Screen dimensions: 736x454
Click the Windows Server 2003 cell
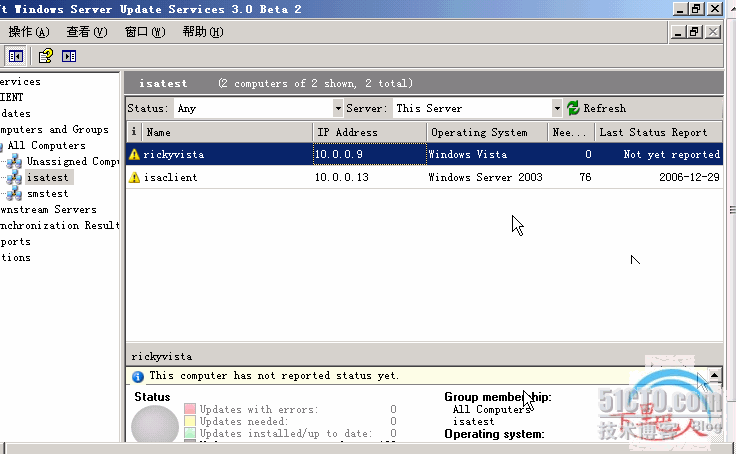[x=485, y=177]
